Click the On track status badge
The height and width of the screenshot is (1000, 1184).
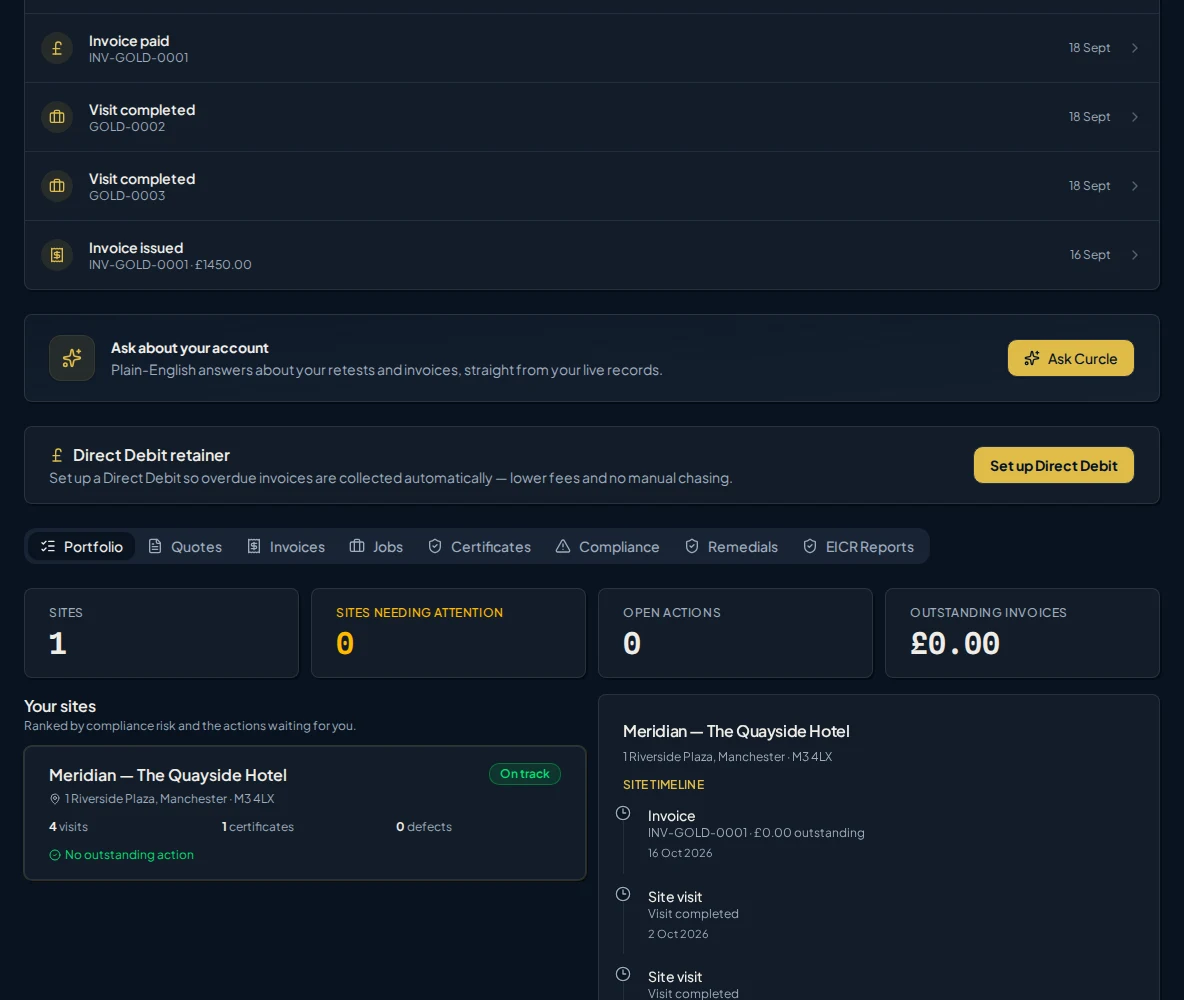pos(525,774)
